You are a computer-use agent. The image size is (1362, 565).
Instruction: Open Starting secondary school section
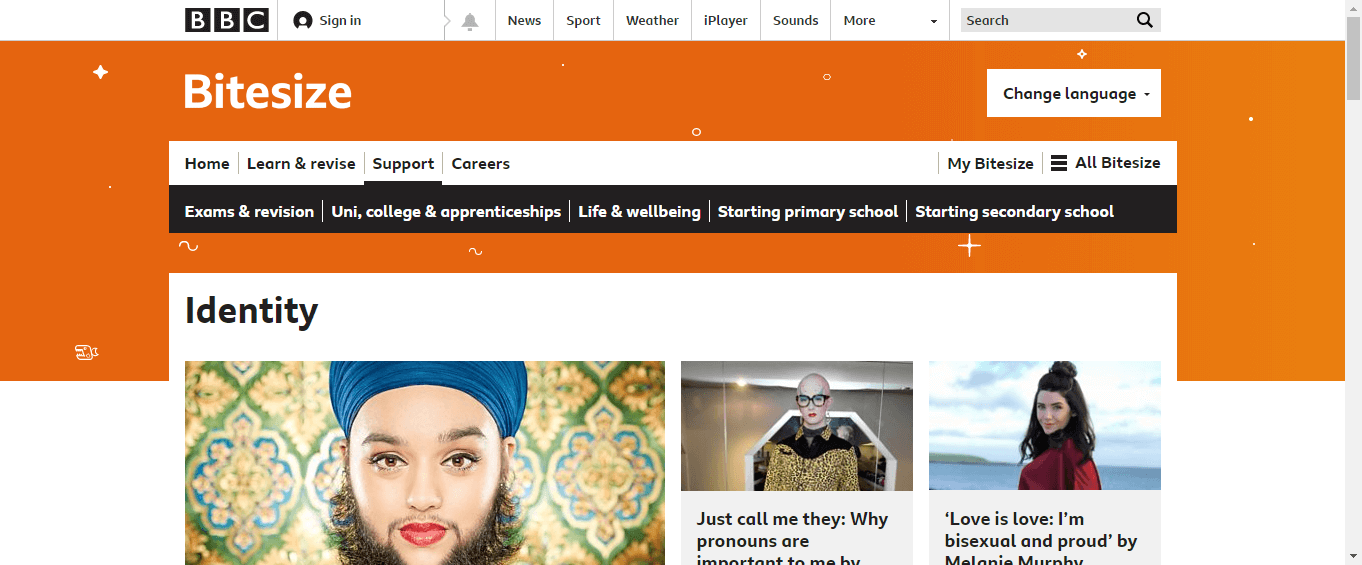point(1014,211)
